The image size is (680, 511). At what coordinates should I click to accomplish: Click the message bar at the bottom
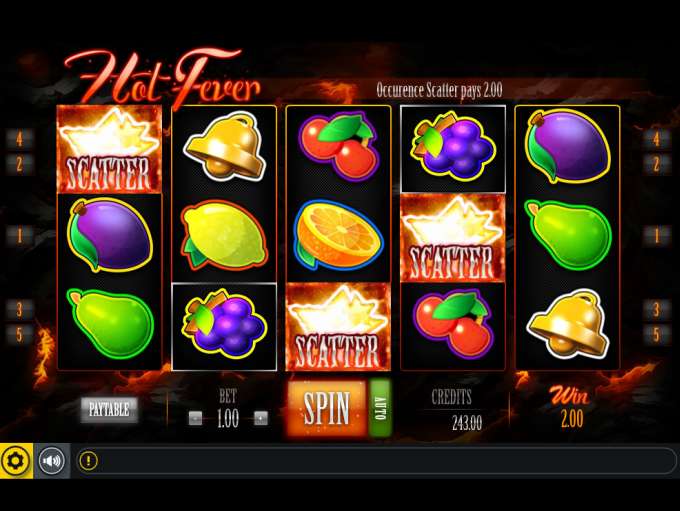tap(374, 461)
